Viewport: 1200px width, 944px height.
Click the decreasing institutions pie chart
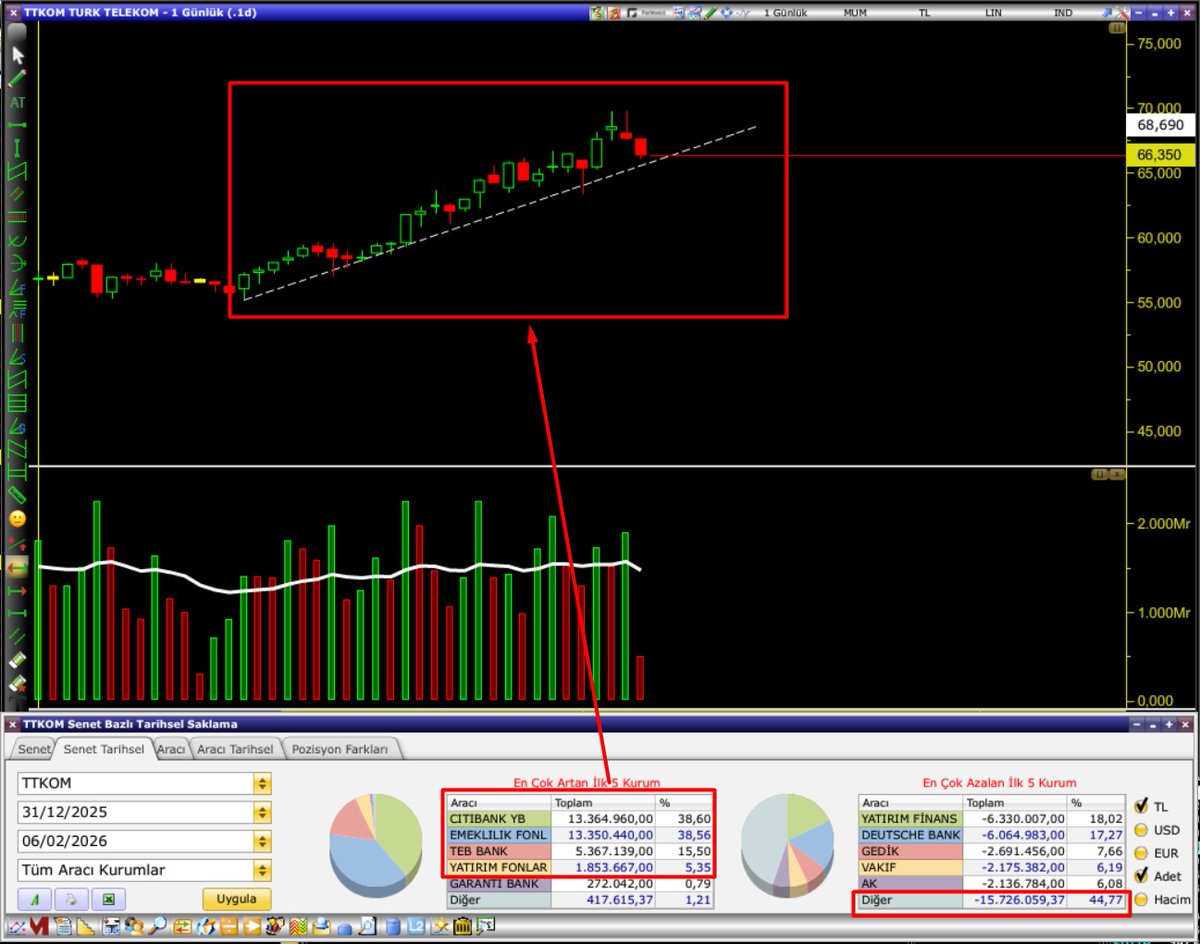click(x=787, y=846)
